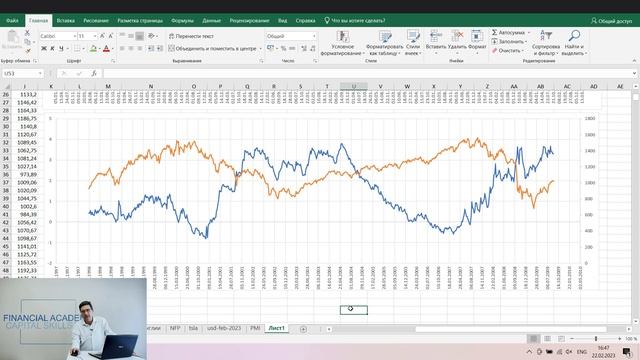
Task: Toggle Wrap Text (Перенести текст)
Action: tap(191, 36)
